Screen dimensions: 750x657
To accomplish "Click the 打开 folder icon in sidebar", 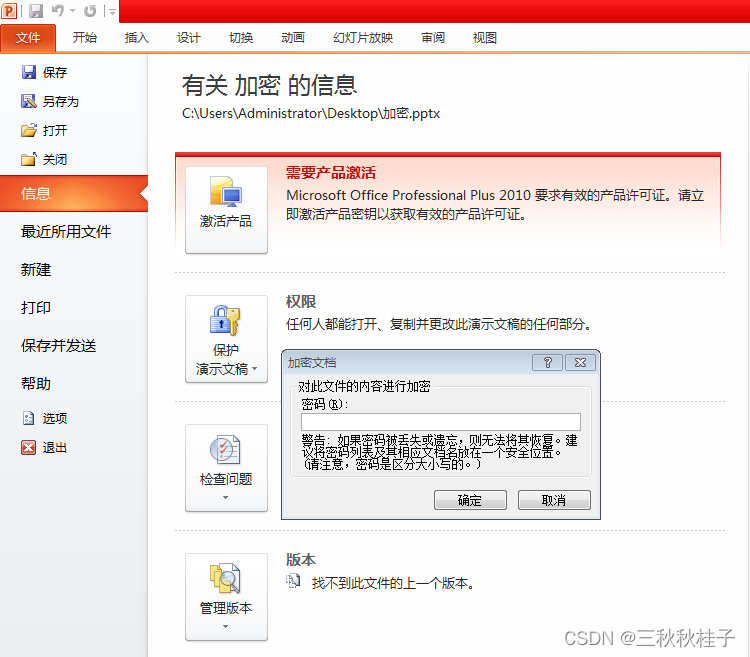I will click(29, 131).
